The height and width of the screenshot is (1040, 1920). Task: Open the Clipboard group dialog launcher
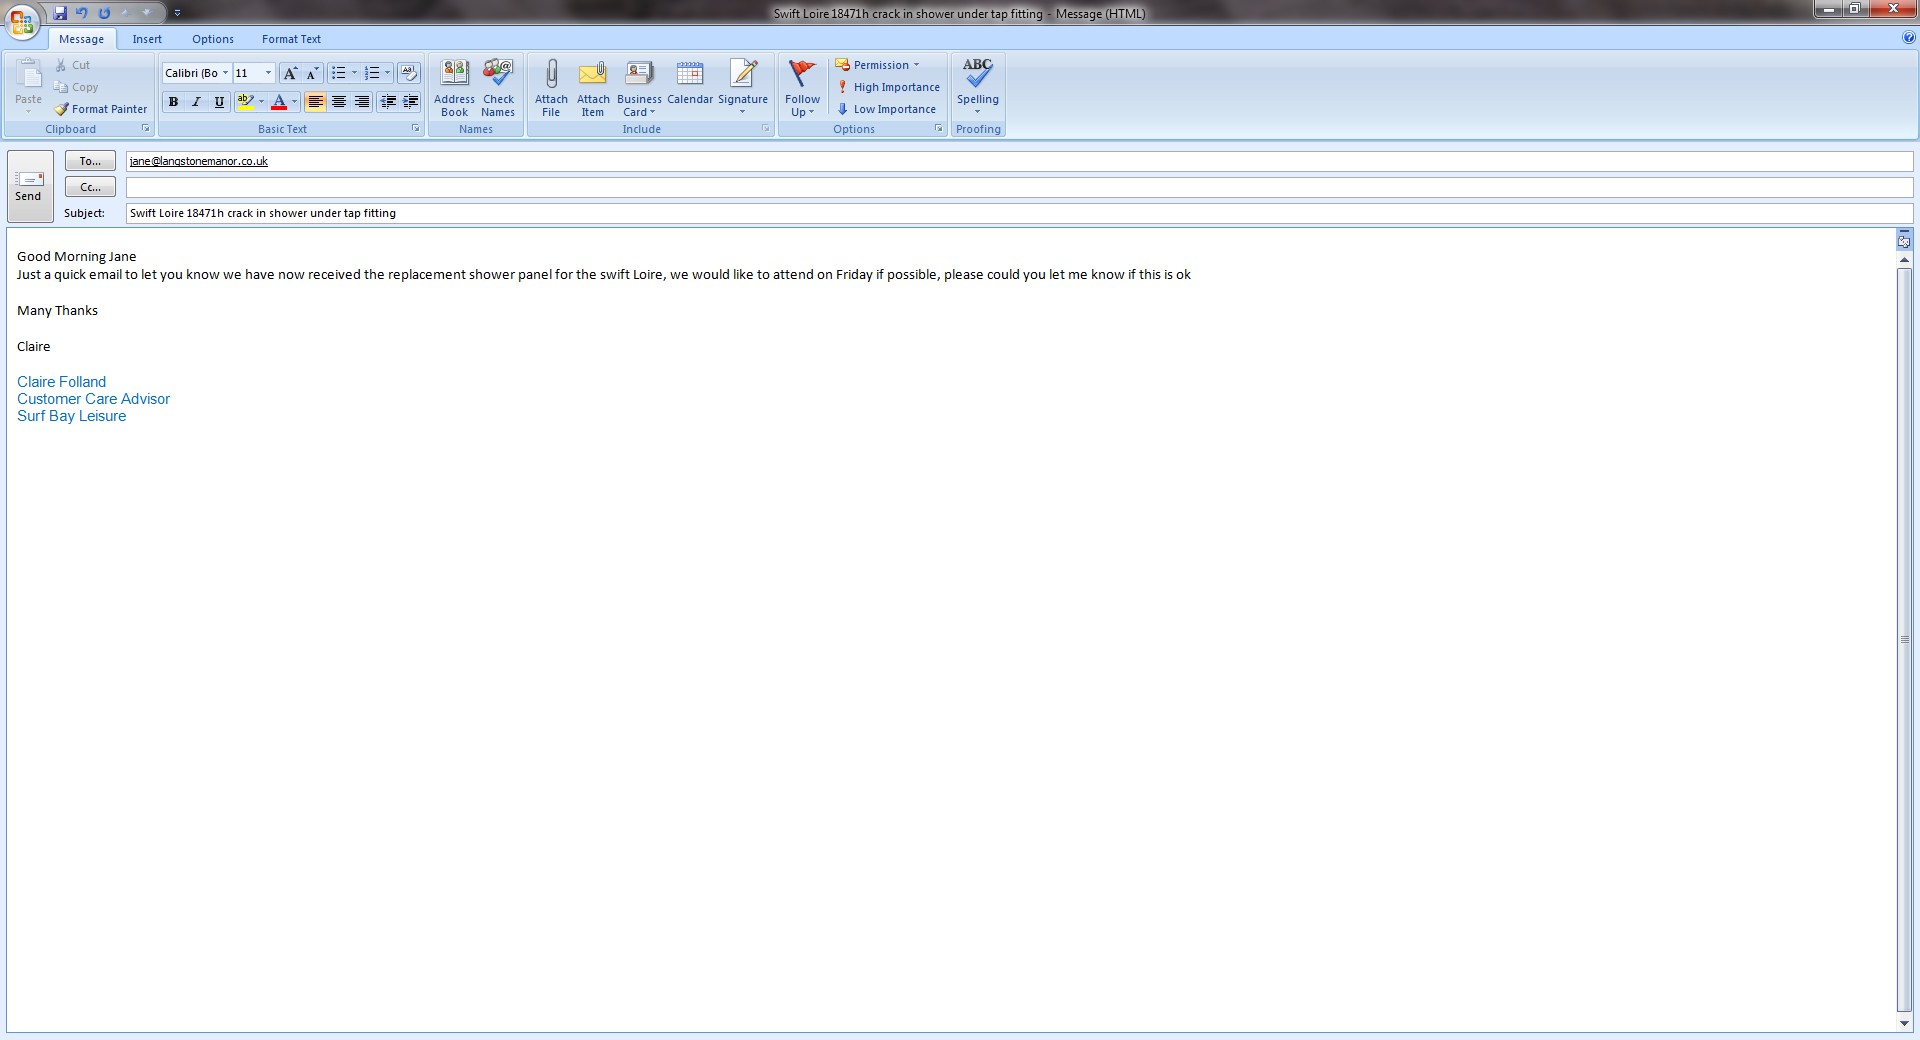pyautogui.click(x=146, y=129)
